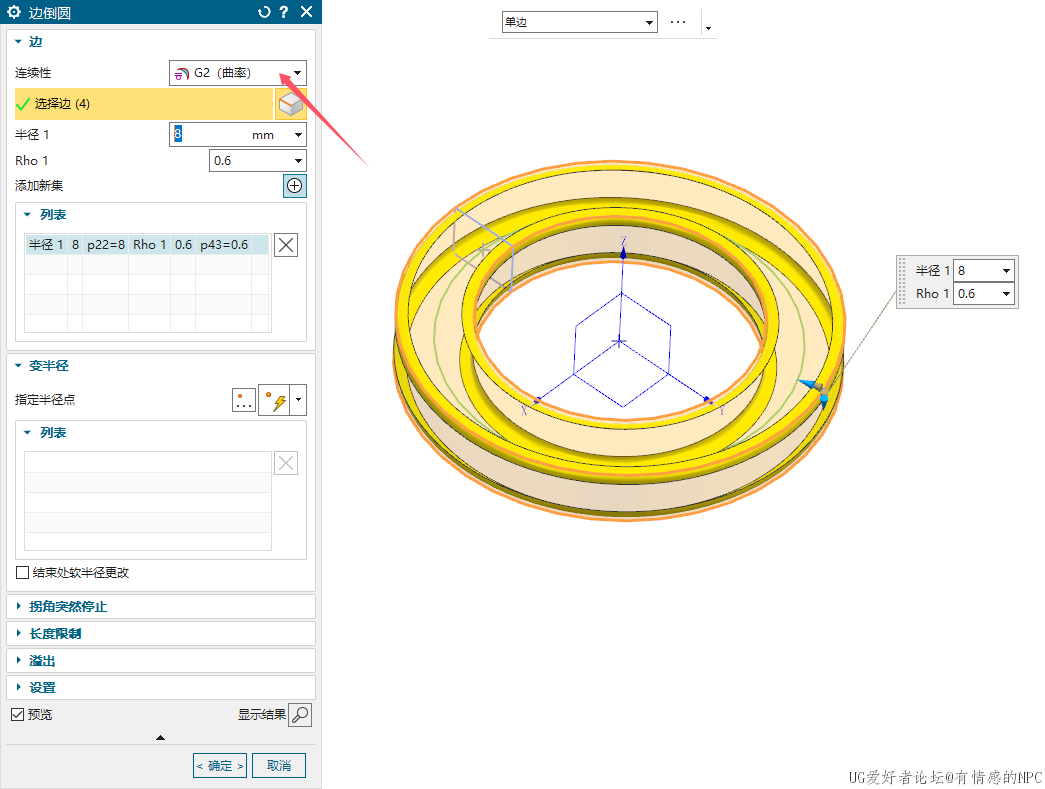This screenshot has height=789, width=1045.
Task: Click the confirm OK button
Action: [219, 766]
